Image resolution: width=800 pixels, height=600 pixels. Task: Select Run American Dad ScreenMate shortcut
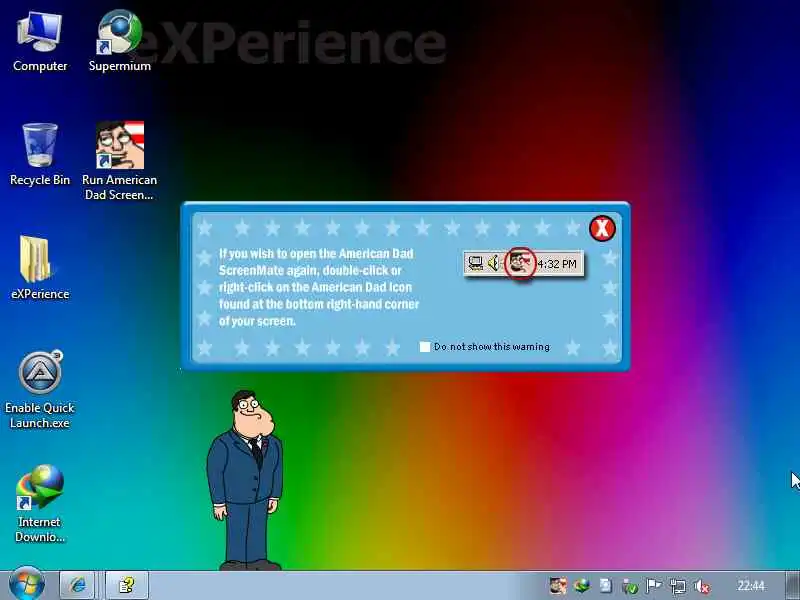[x=119, y=161]
